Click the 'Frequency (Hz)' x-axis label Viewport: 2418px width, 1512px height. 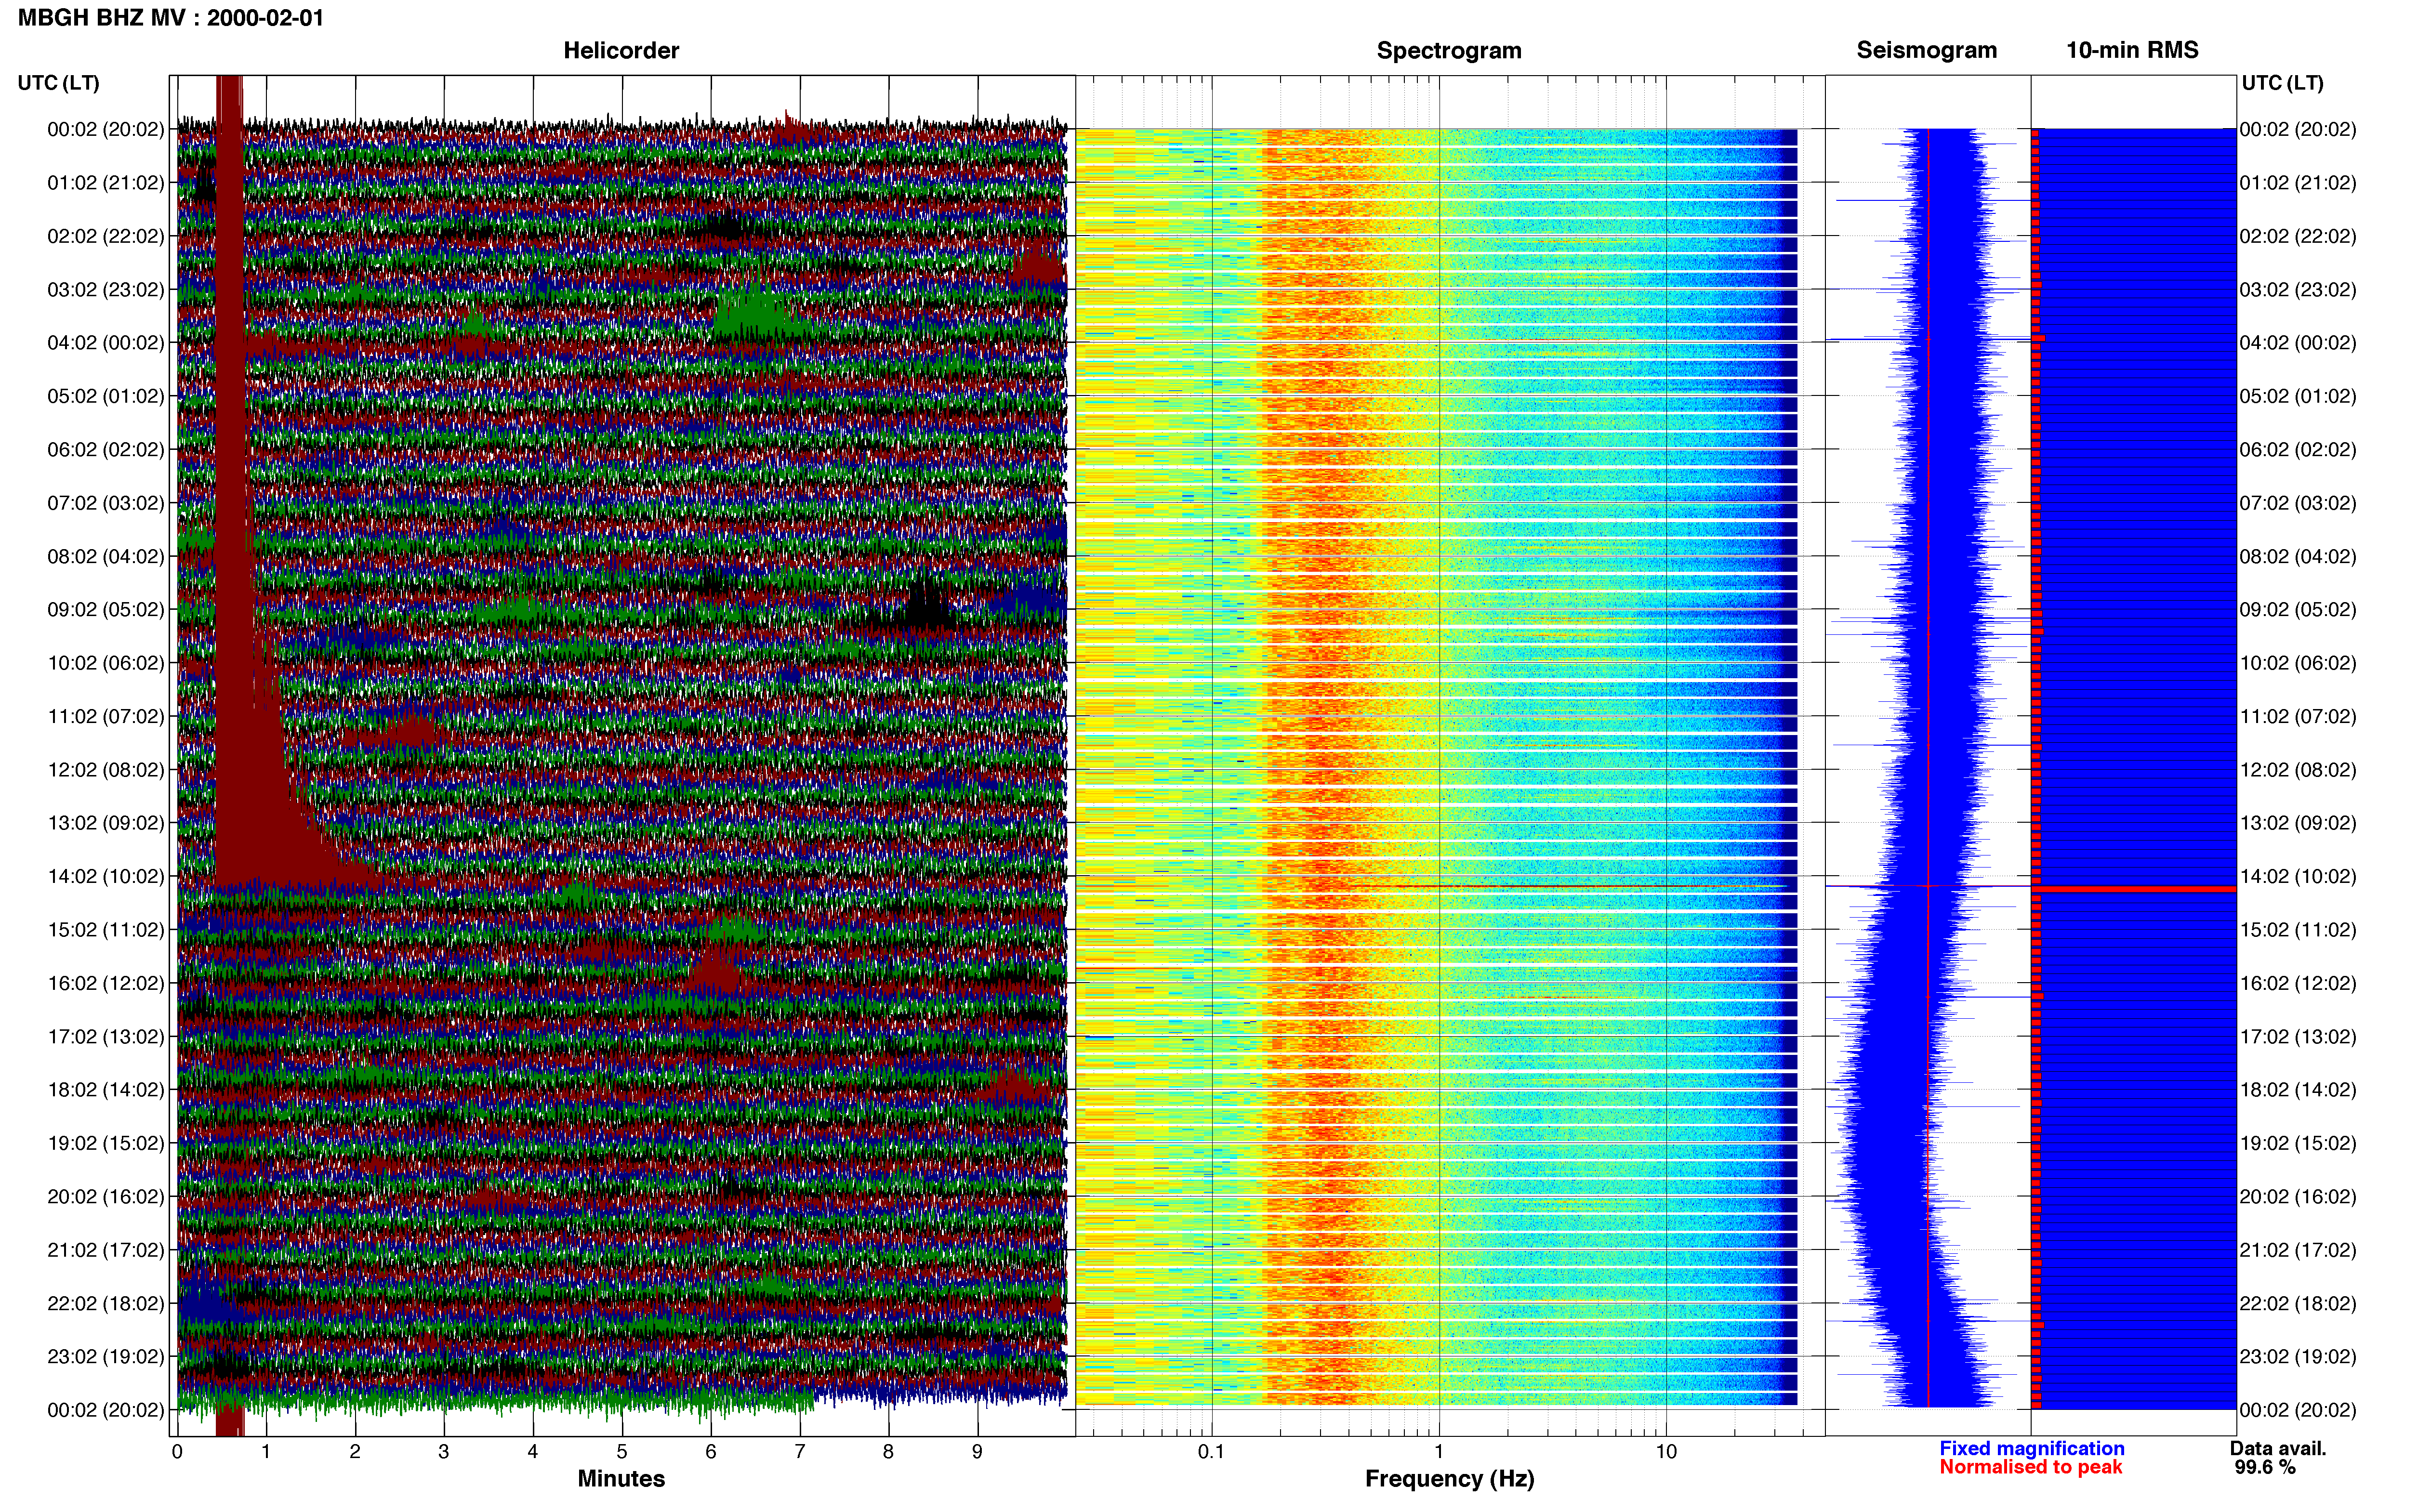coord(1449,1479)
